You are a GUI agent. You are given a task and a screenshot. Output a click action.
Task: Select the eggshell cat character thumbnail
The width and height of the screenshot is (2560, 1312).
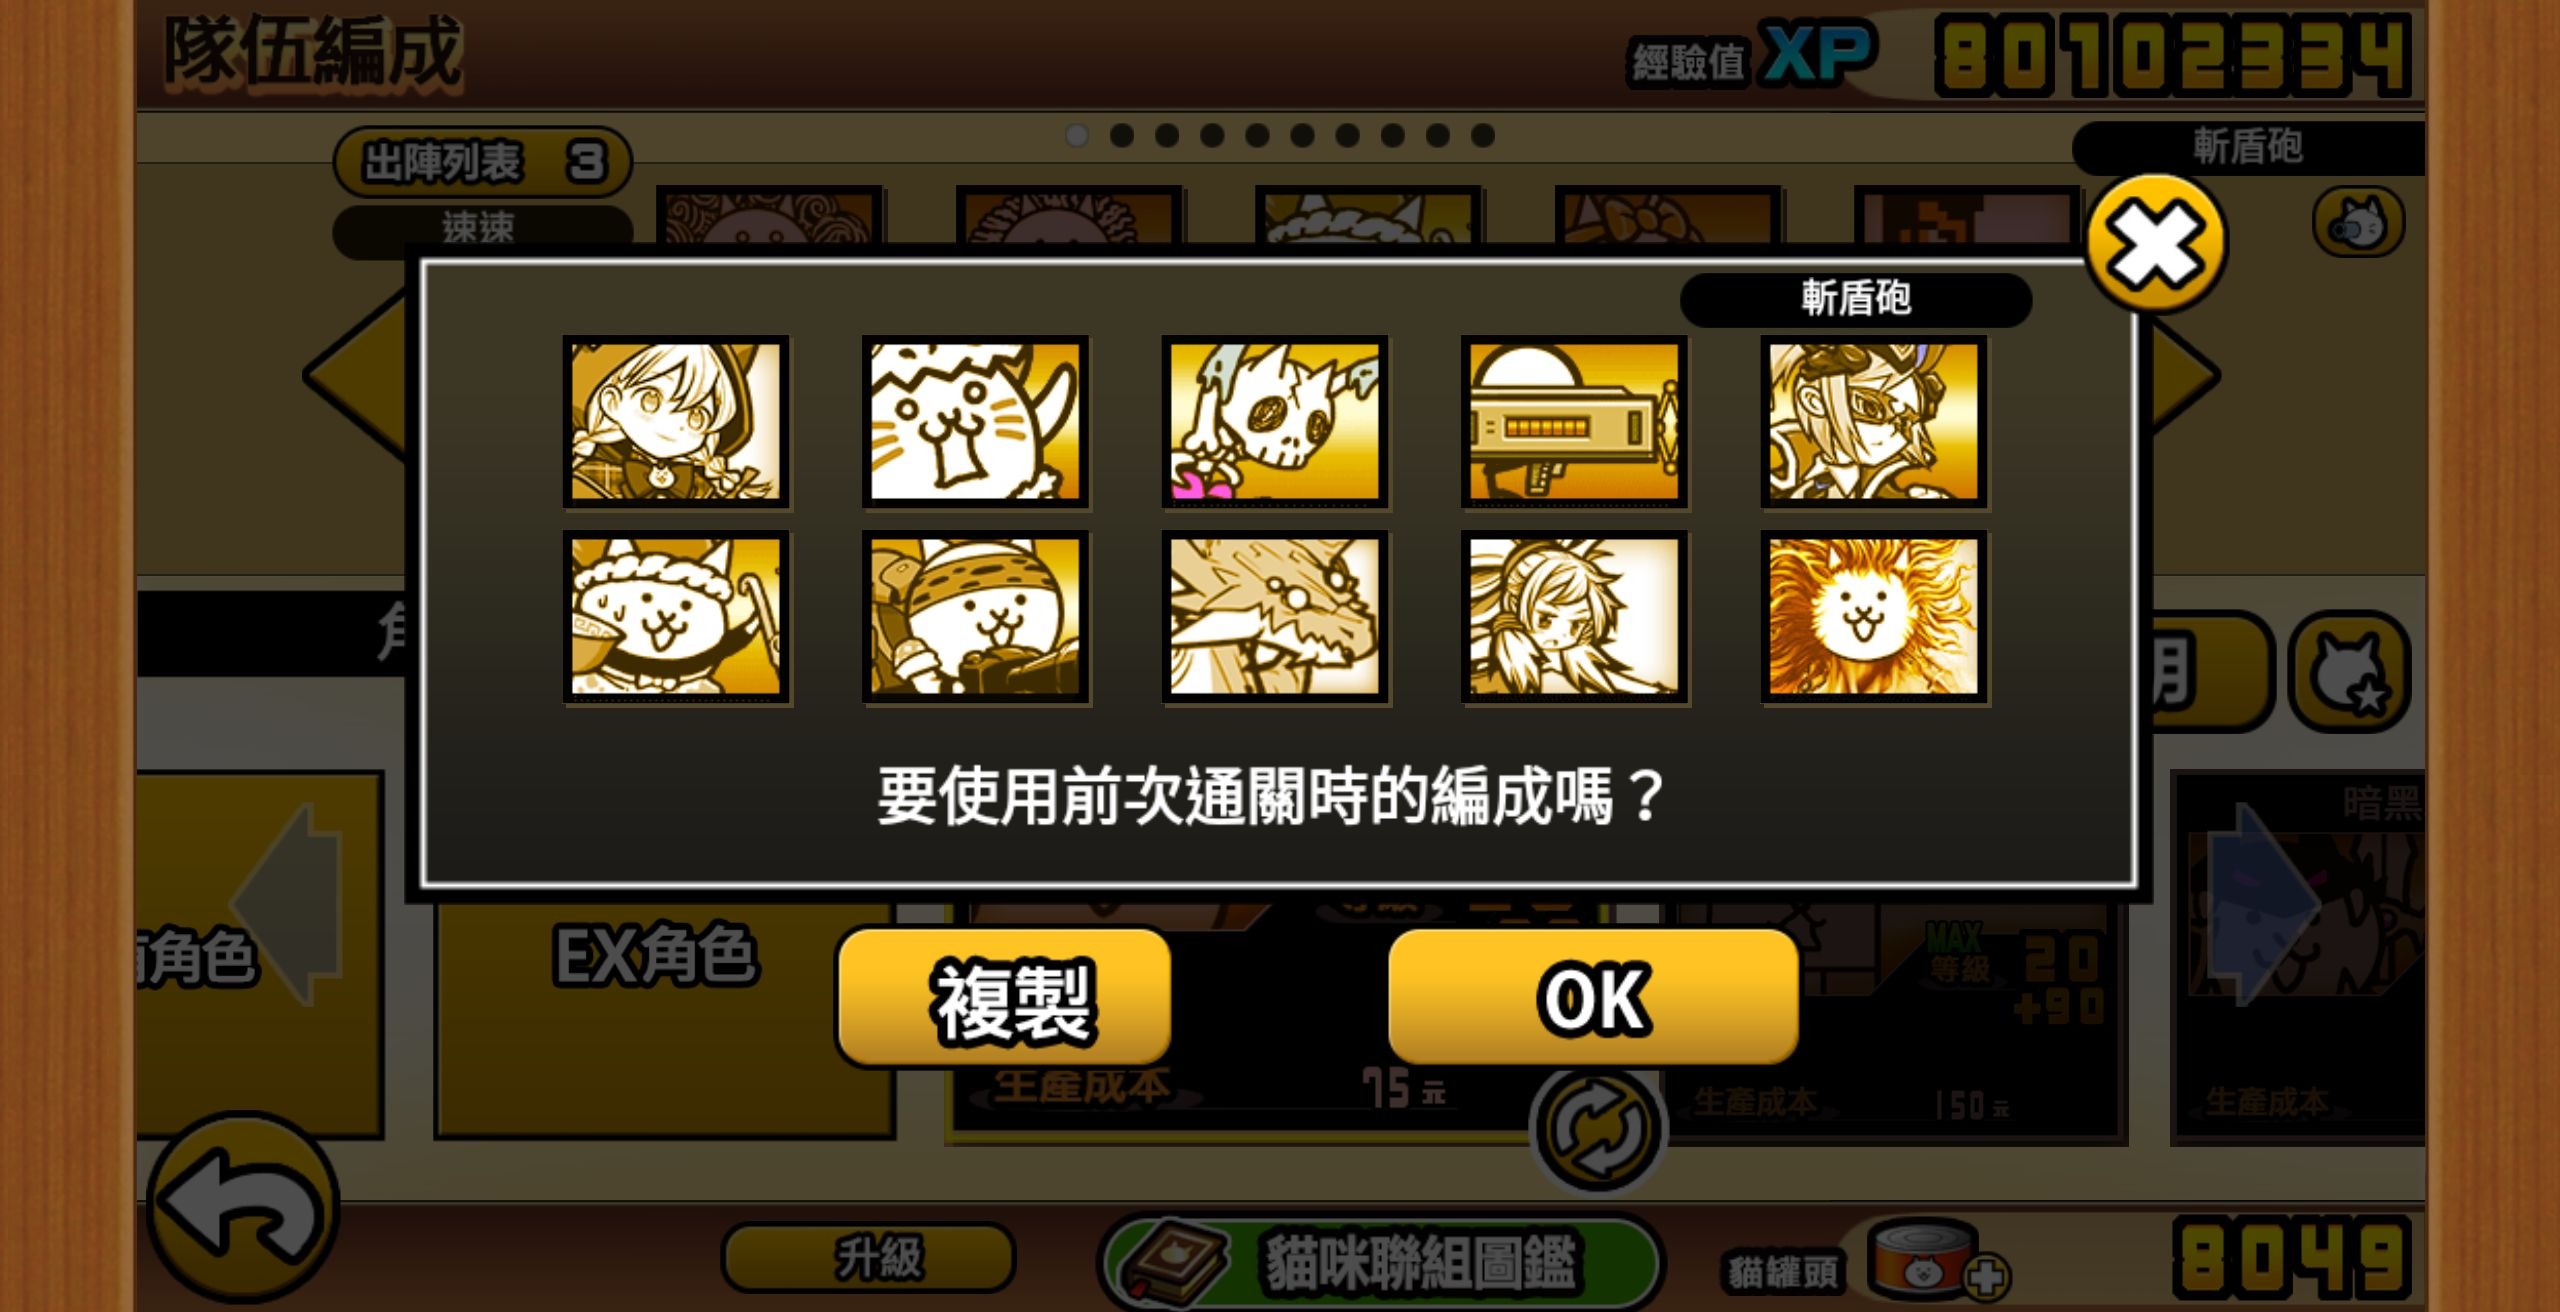pos(975,422)
